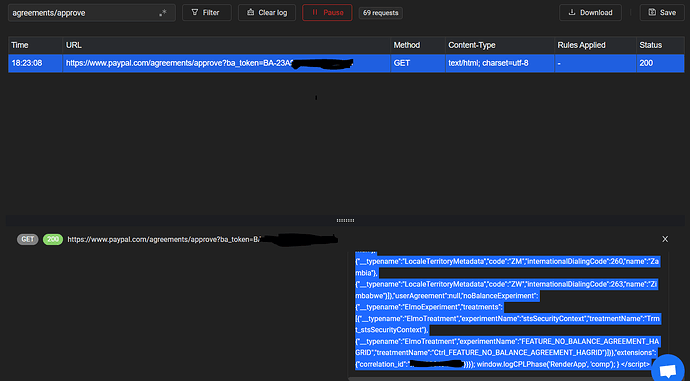
Task: Click the panel splitter drag handle
Action: point(345,220)
